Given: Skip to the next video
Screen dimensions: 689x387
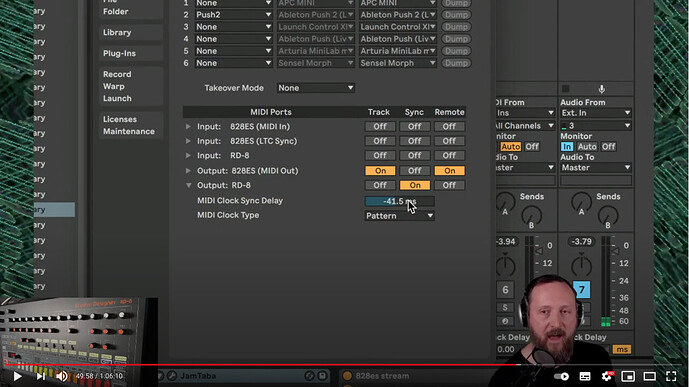Looking at the screenshot, I should (x=40, y=376).
